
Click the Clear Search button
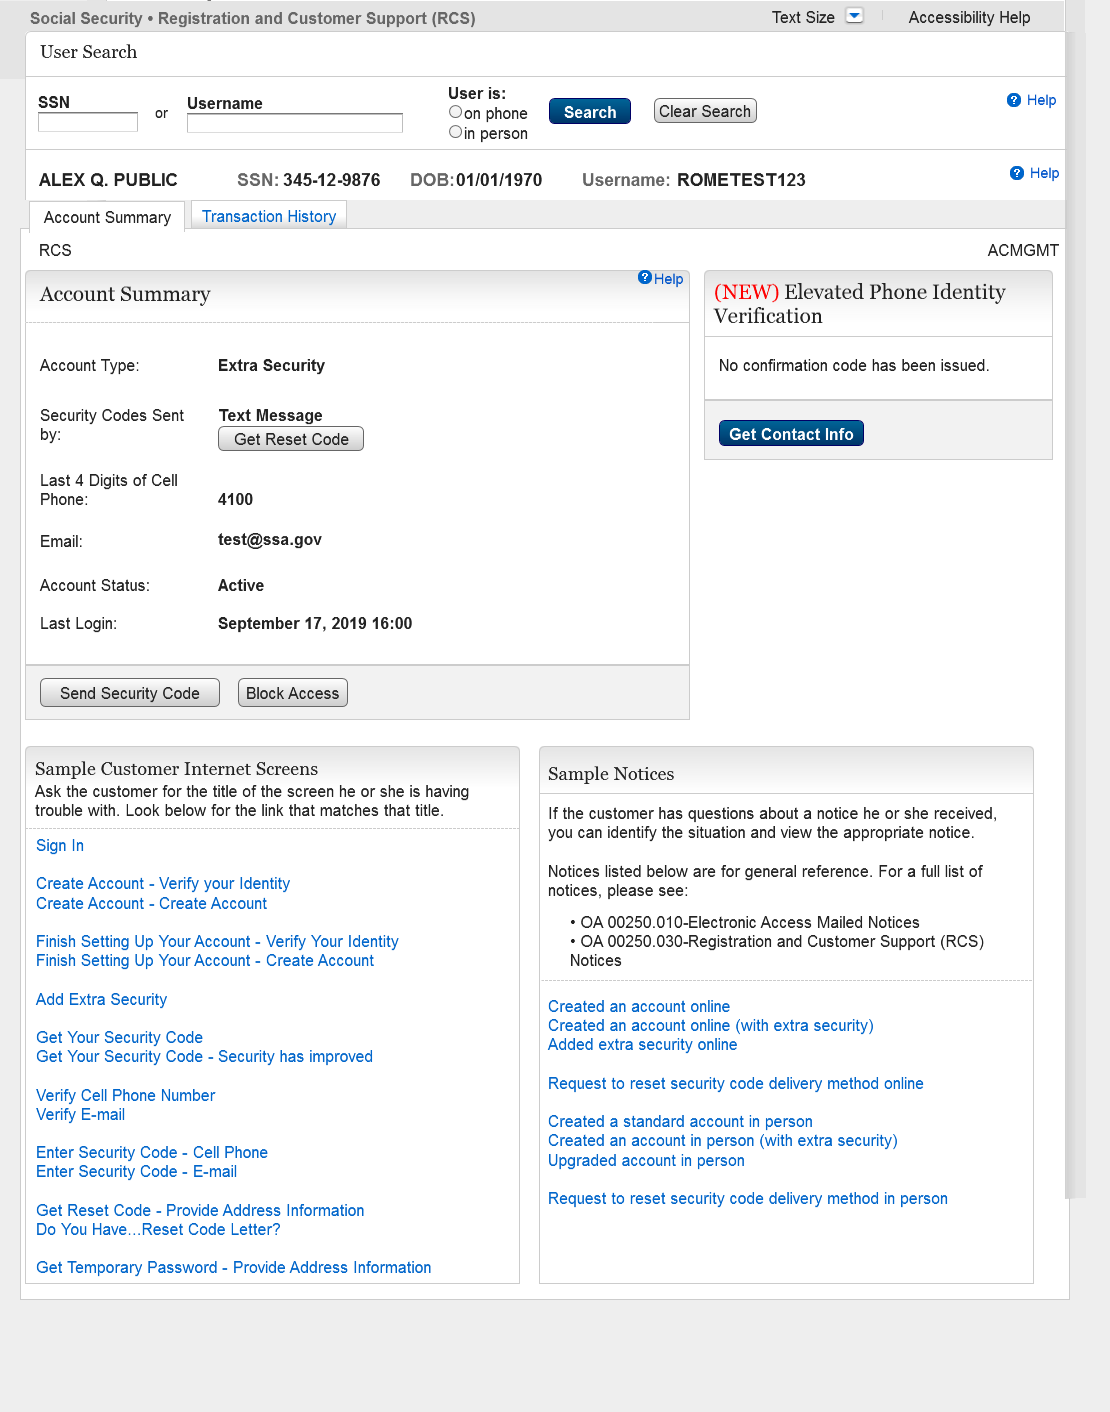point(705,111)
